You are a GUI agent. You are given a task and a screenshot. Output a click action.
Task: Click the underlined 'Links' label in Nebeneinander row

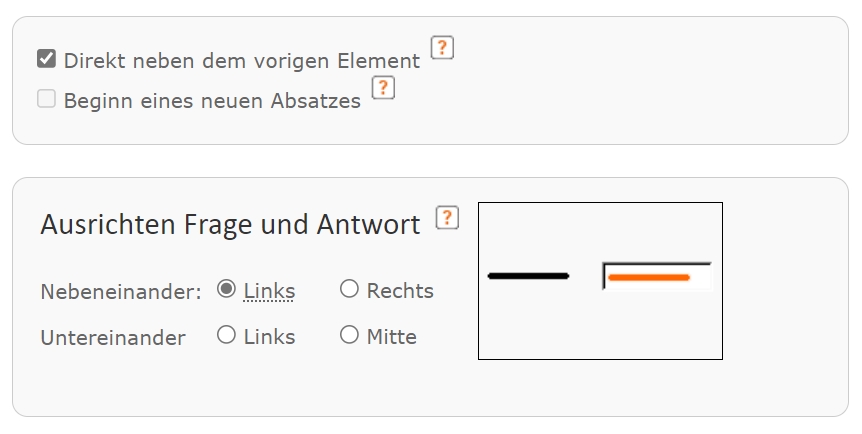tap(269, 291)
